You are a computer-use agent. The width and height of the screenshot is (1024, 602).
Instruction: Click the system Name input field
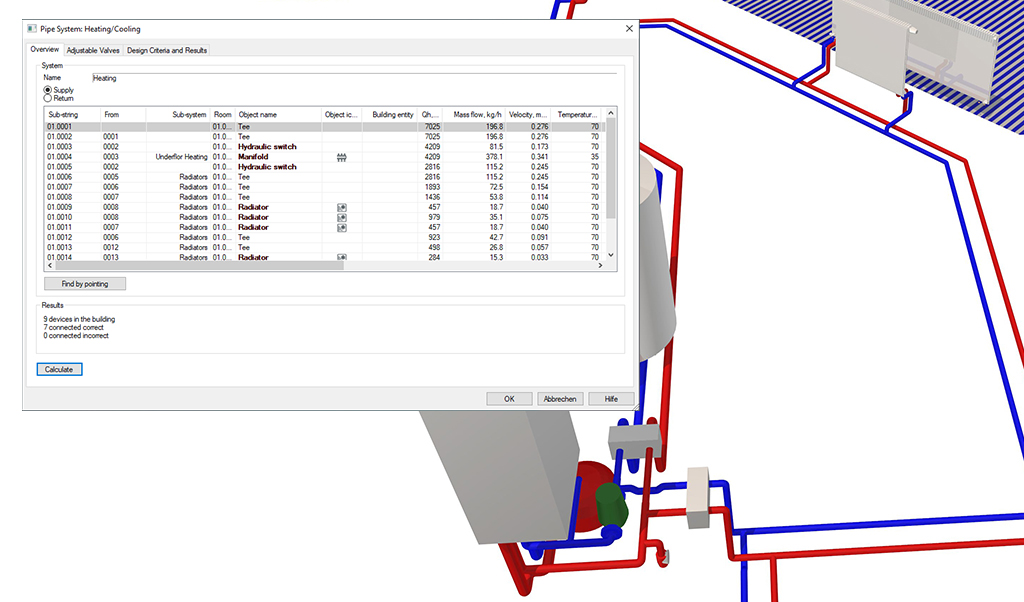coord(350,77)
